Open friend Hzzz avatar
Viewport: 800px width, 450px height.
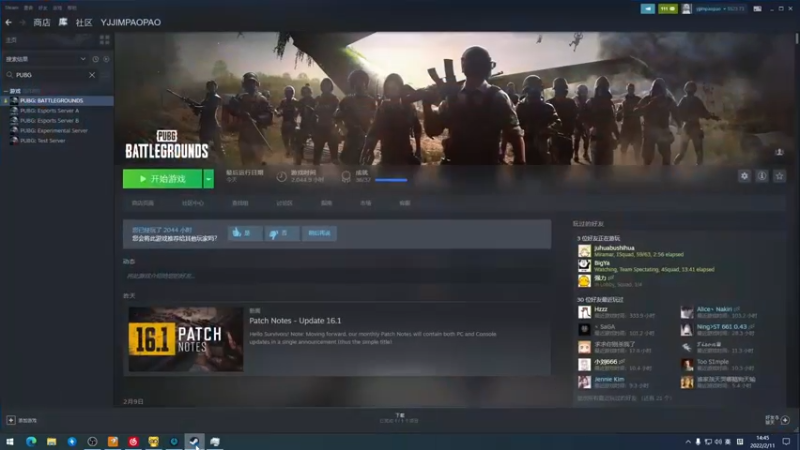pos(584,312)
